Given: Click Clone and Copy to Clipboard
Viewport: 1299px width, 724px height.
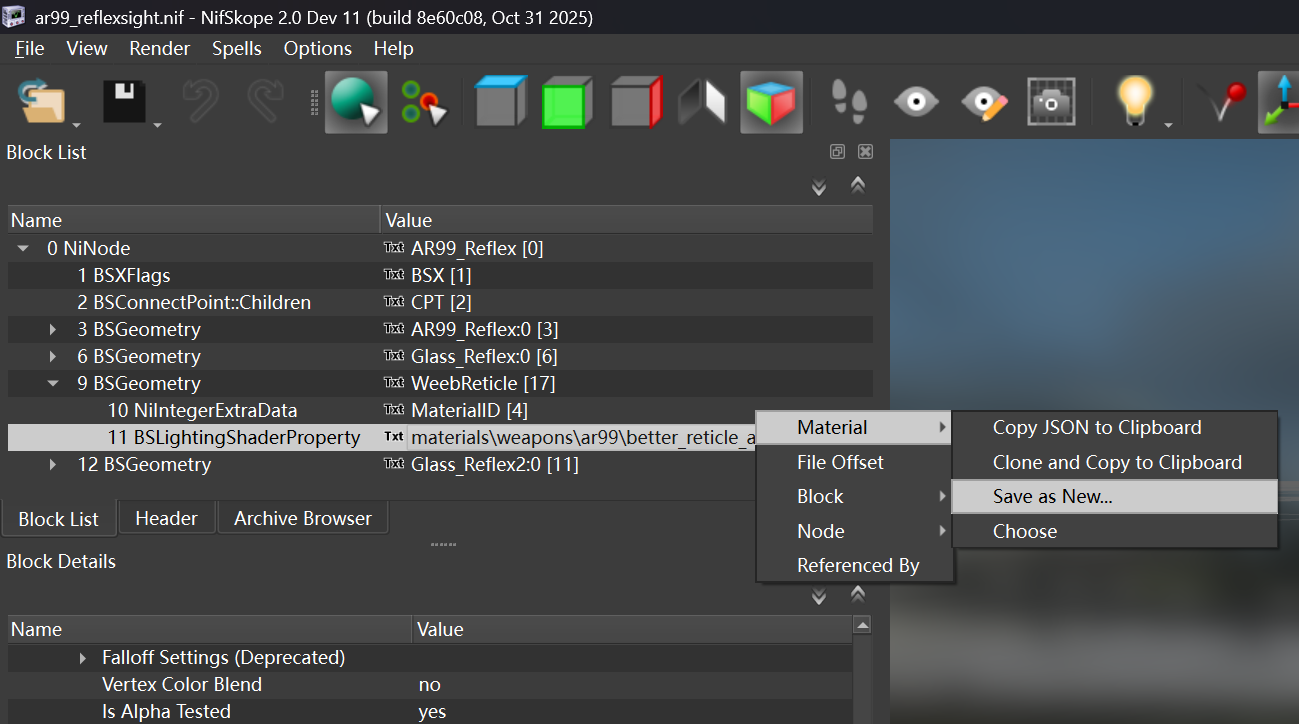Looking at the screenshot, I should pos(1115,462).
